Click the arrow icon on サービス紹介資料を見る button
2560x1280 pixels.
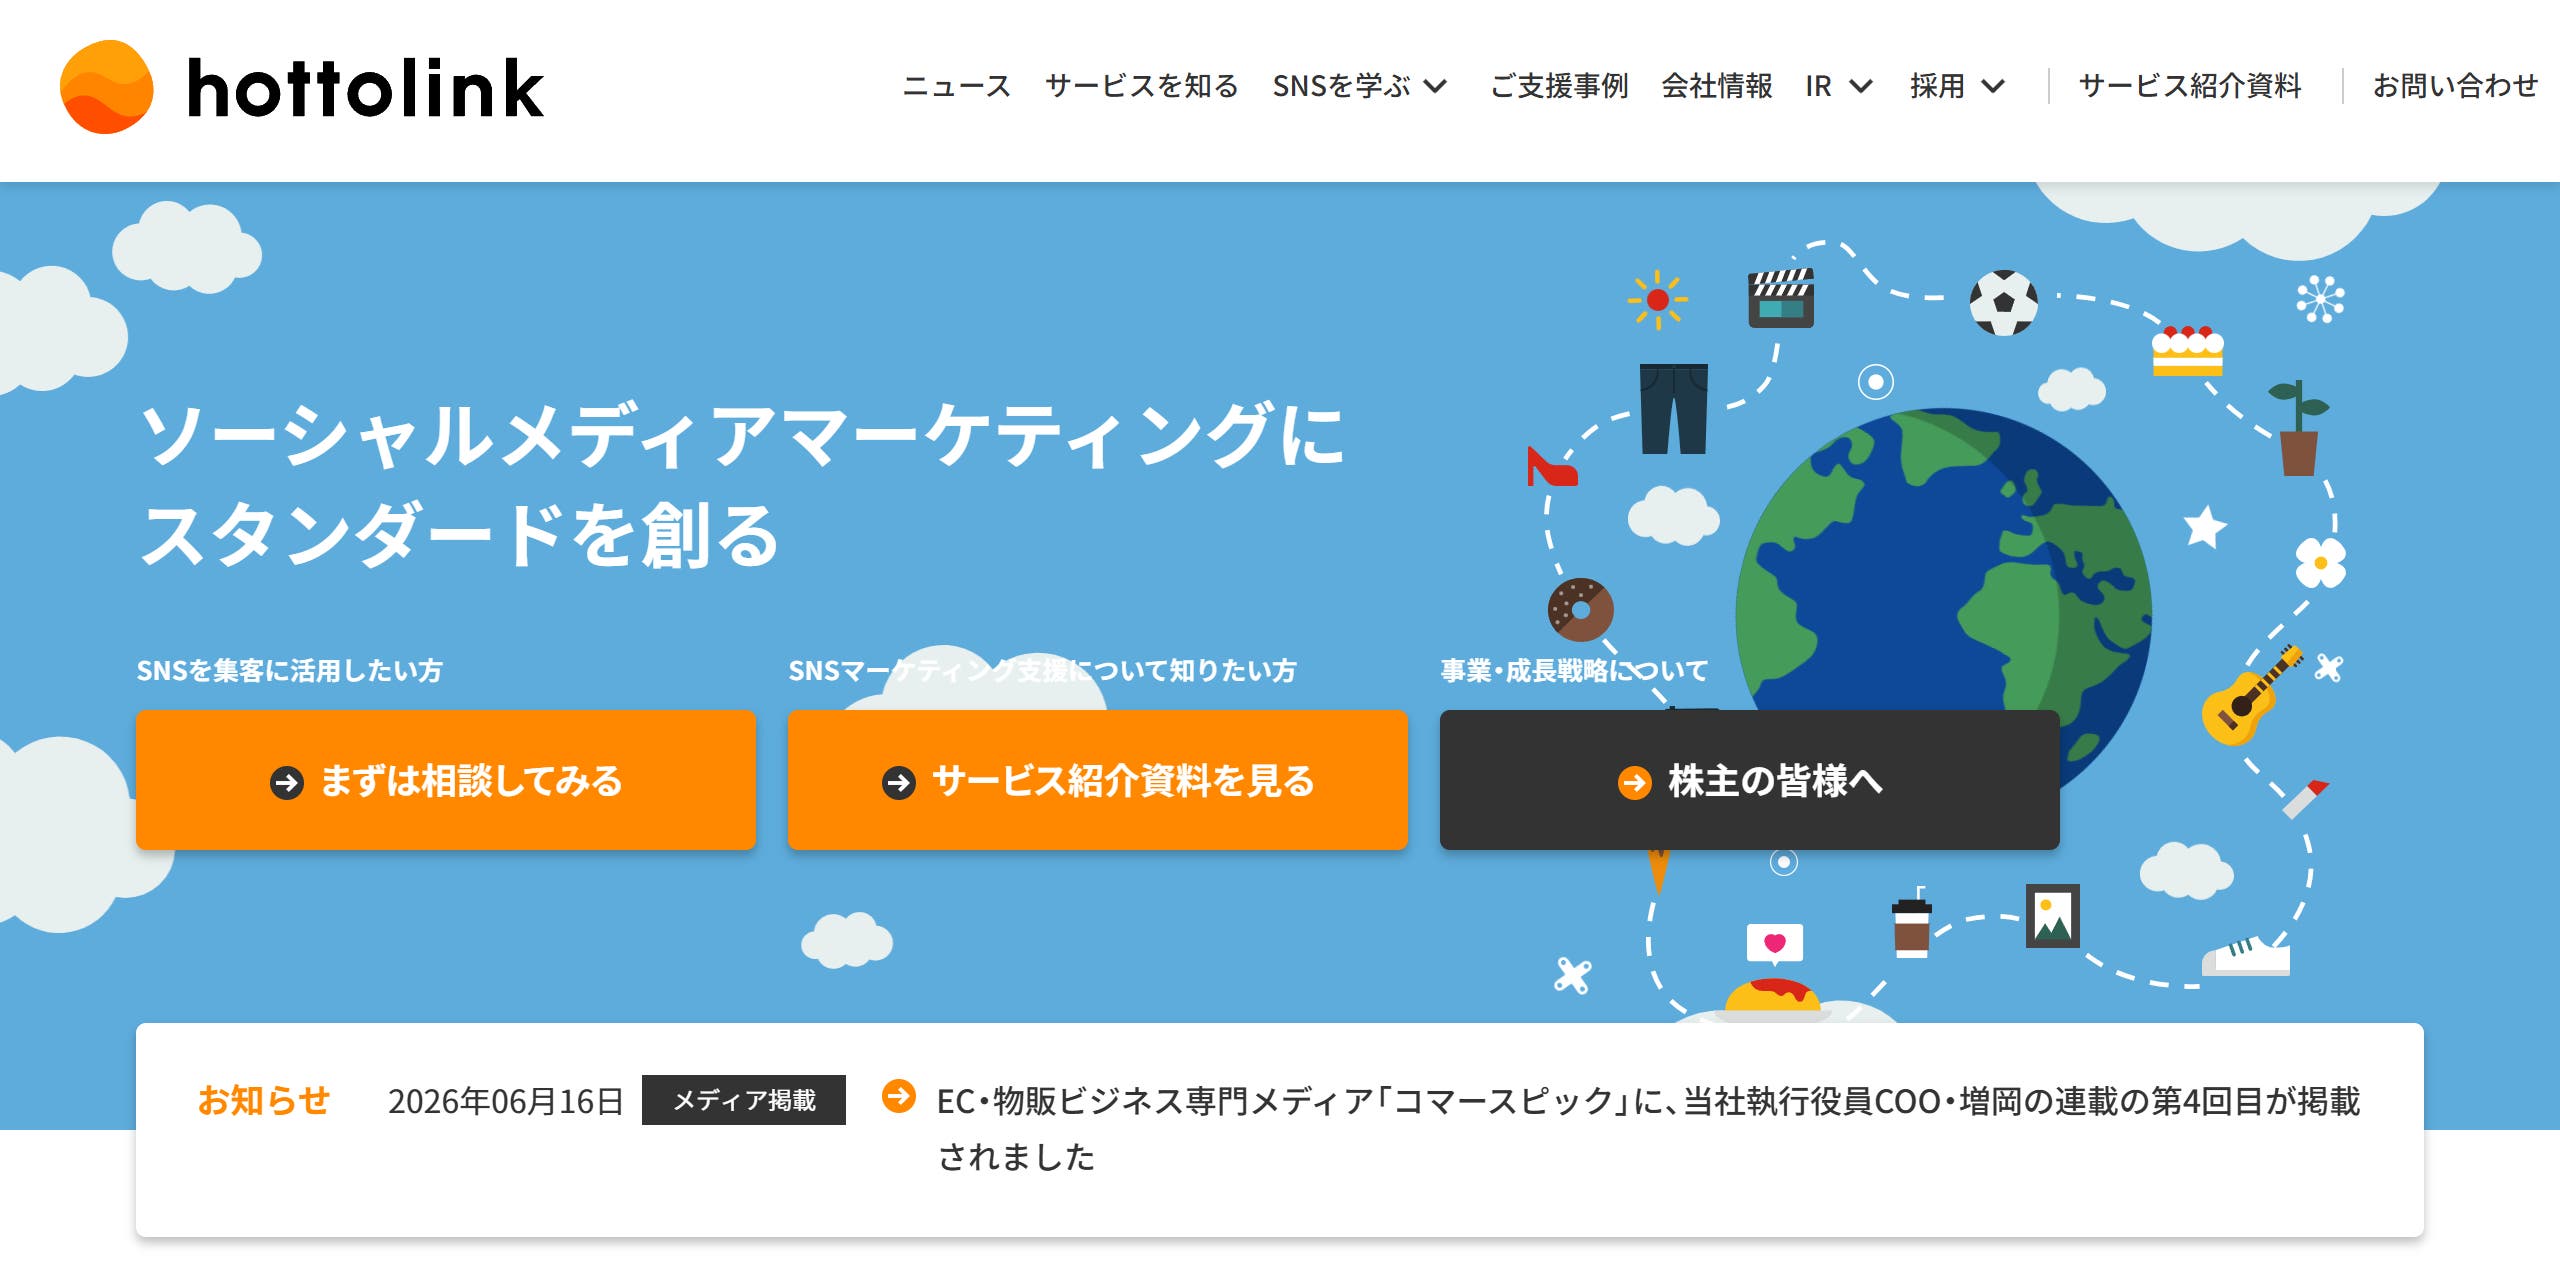[899, 782]
